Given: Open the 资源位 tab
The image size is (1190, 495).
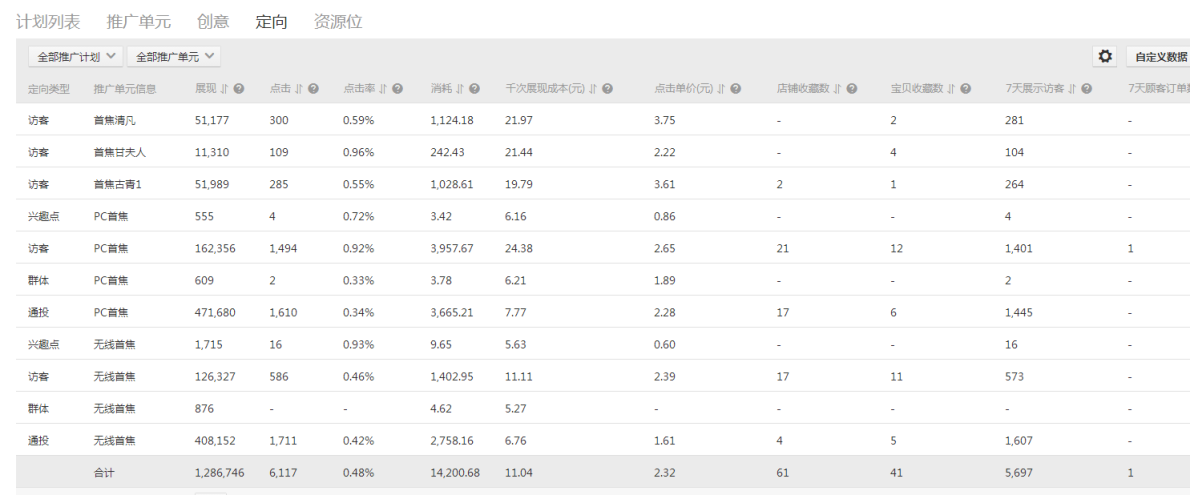Looking at the screenshot, I should pos(337,21).
